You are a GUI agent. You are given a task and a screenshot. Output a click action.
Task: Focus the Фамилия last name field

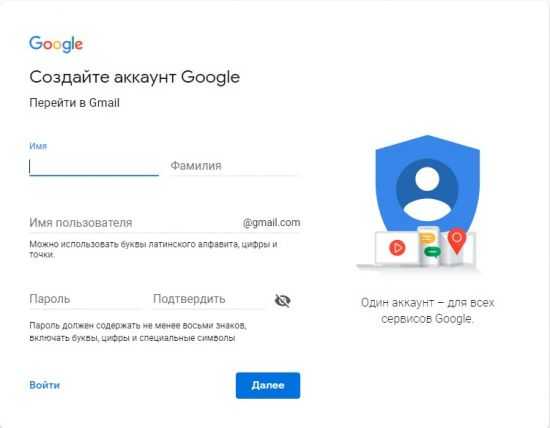pos(234,166)
